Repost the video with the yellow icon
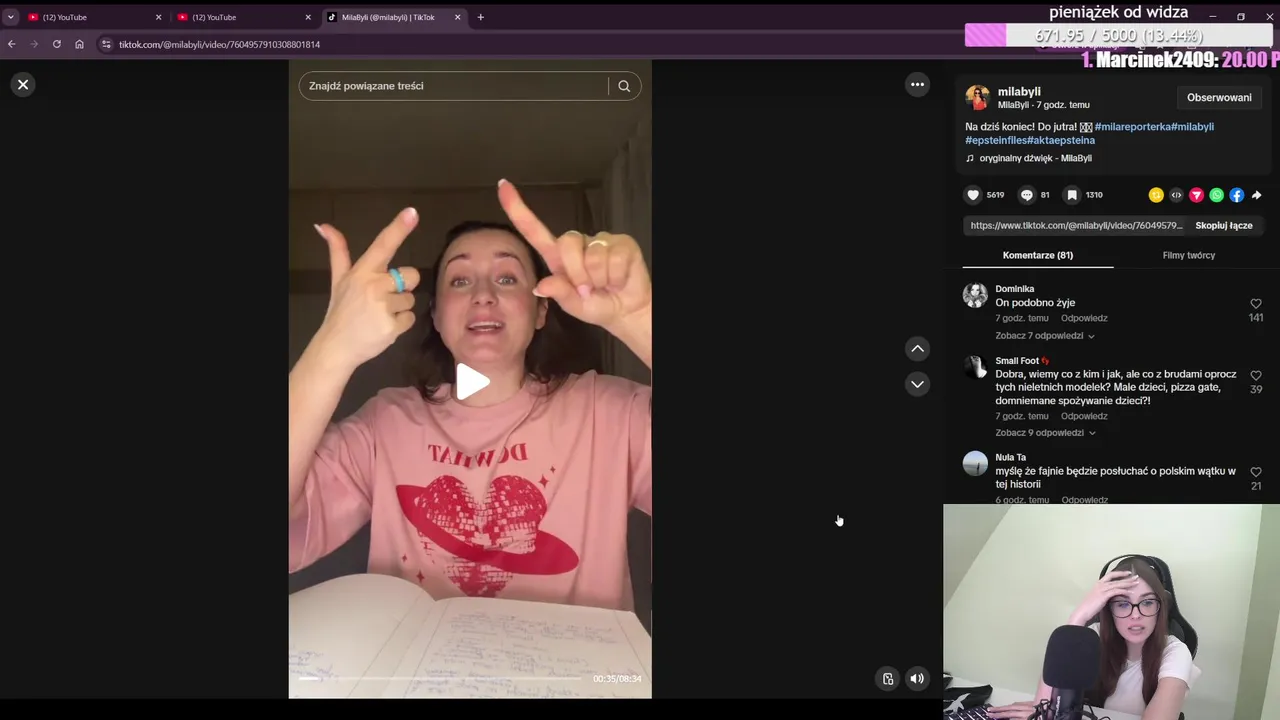1280x720 pixels. click(x=1156, y=195)
